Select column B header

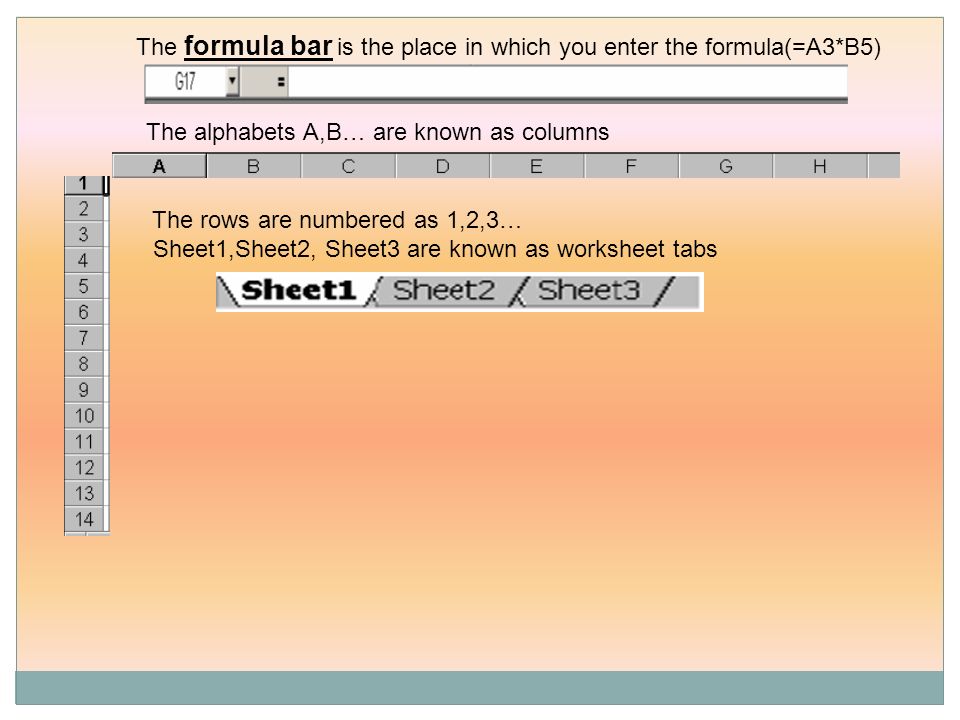[253, 166]
